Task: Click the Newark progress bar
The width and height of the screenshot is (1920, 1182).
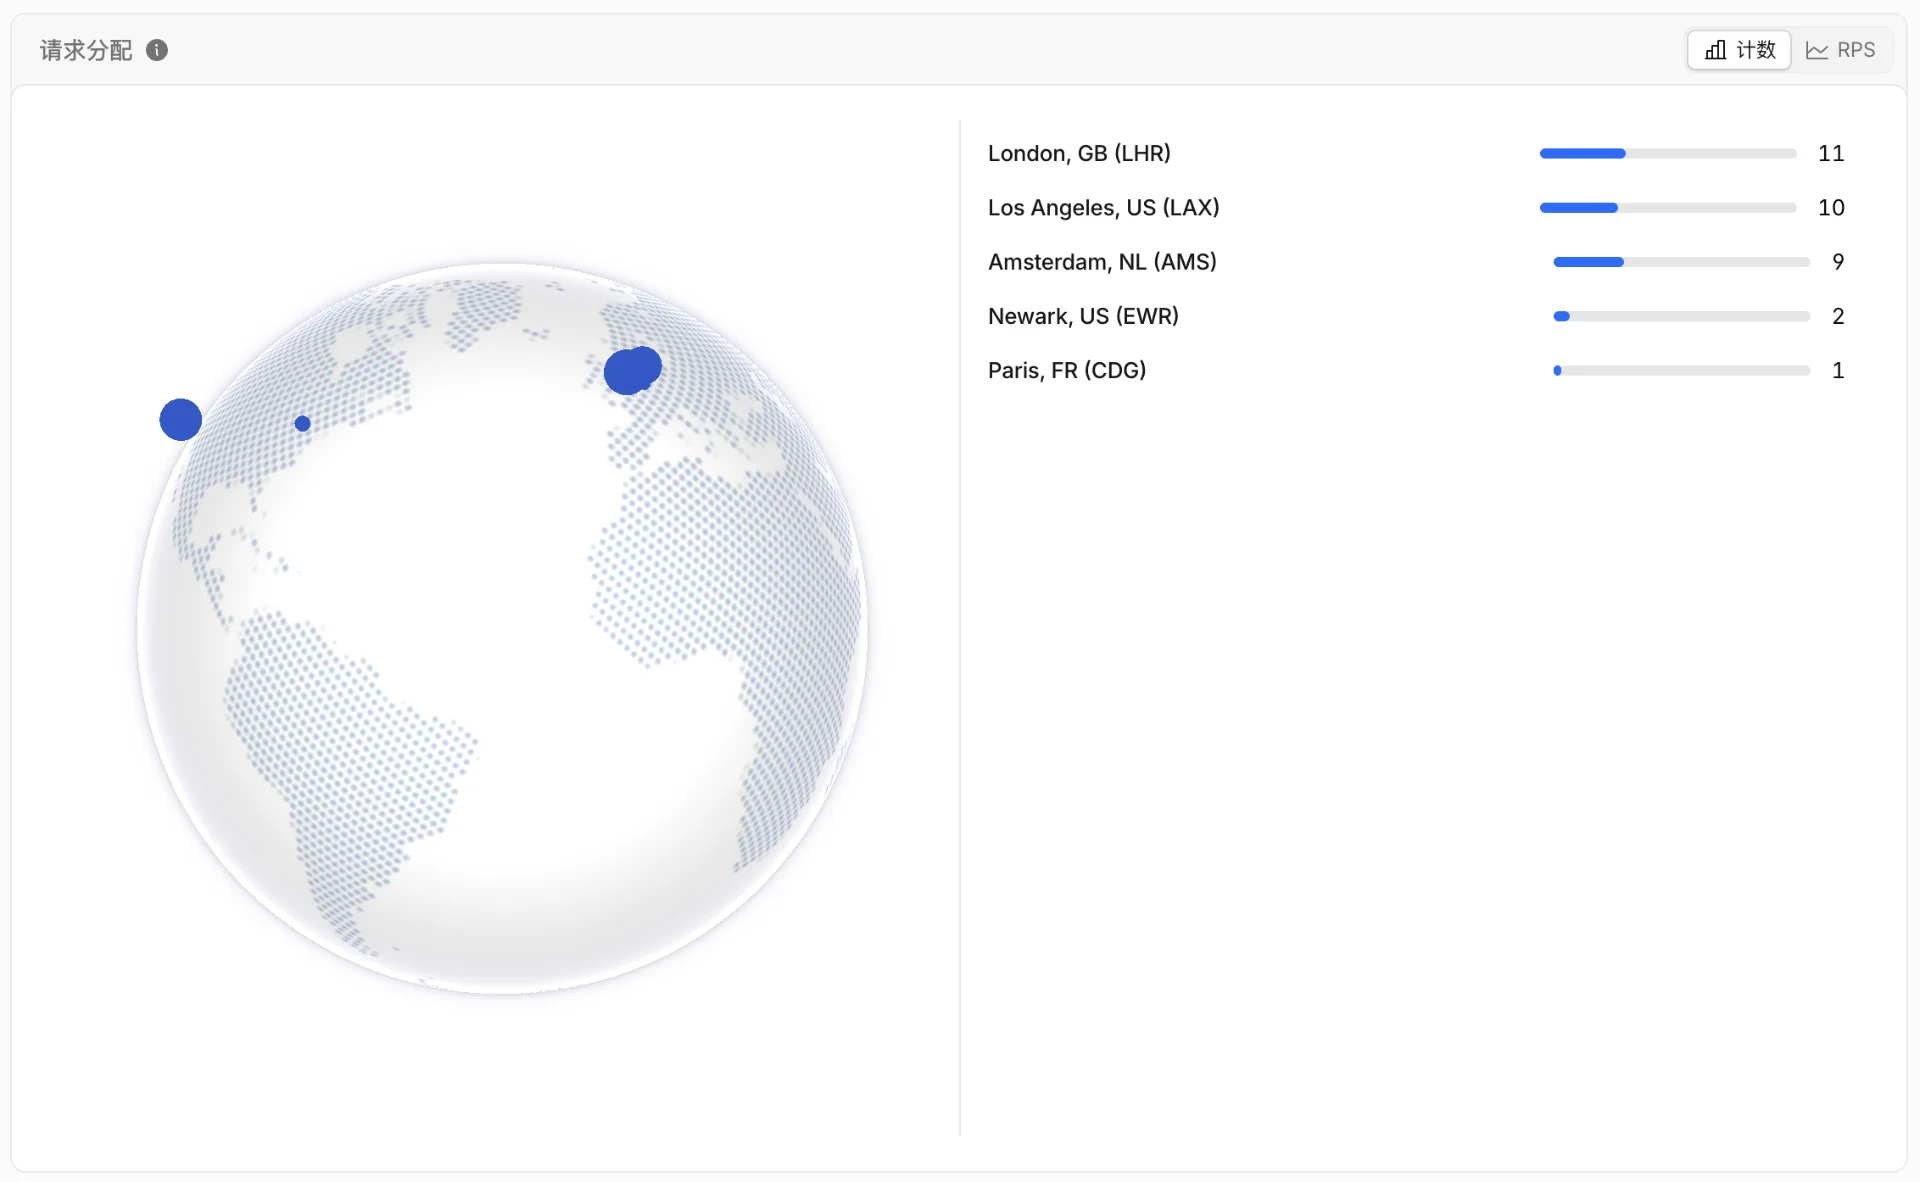Action: [x=1681, y=316]
